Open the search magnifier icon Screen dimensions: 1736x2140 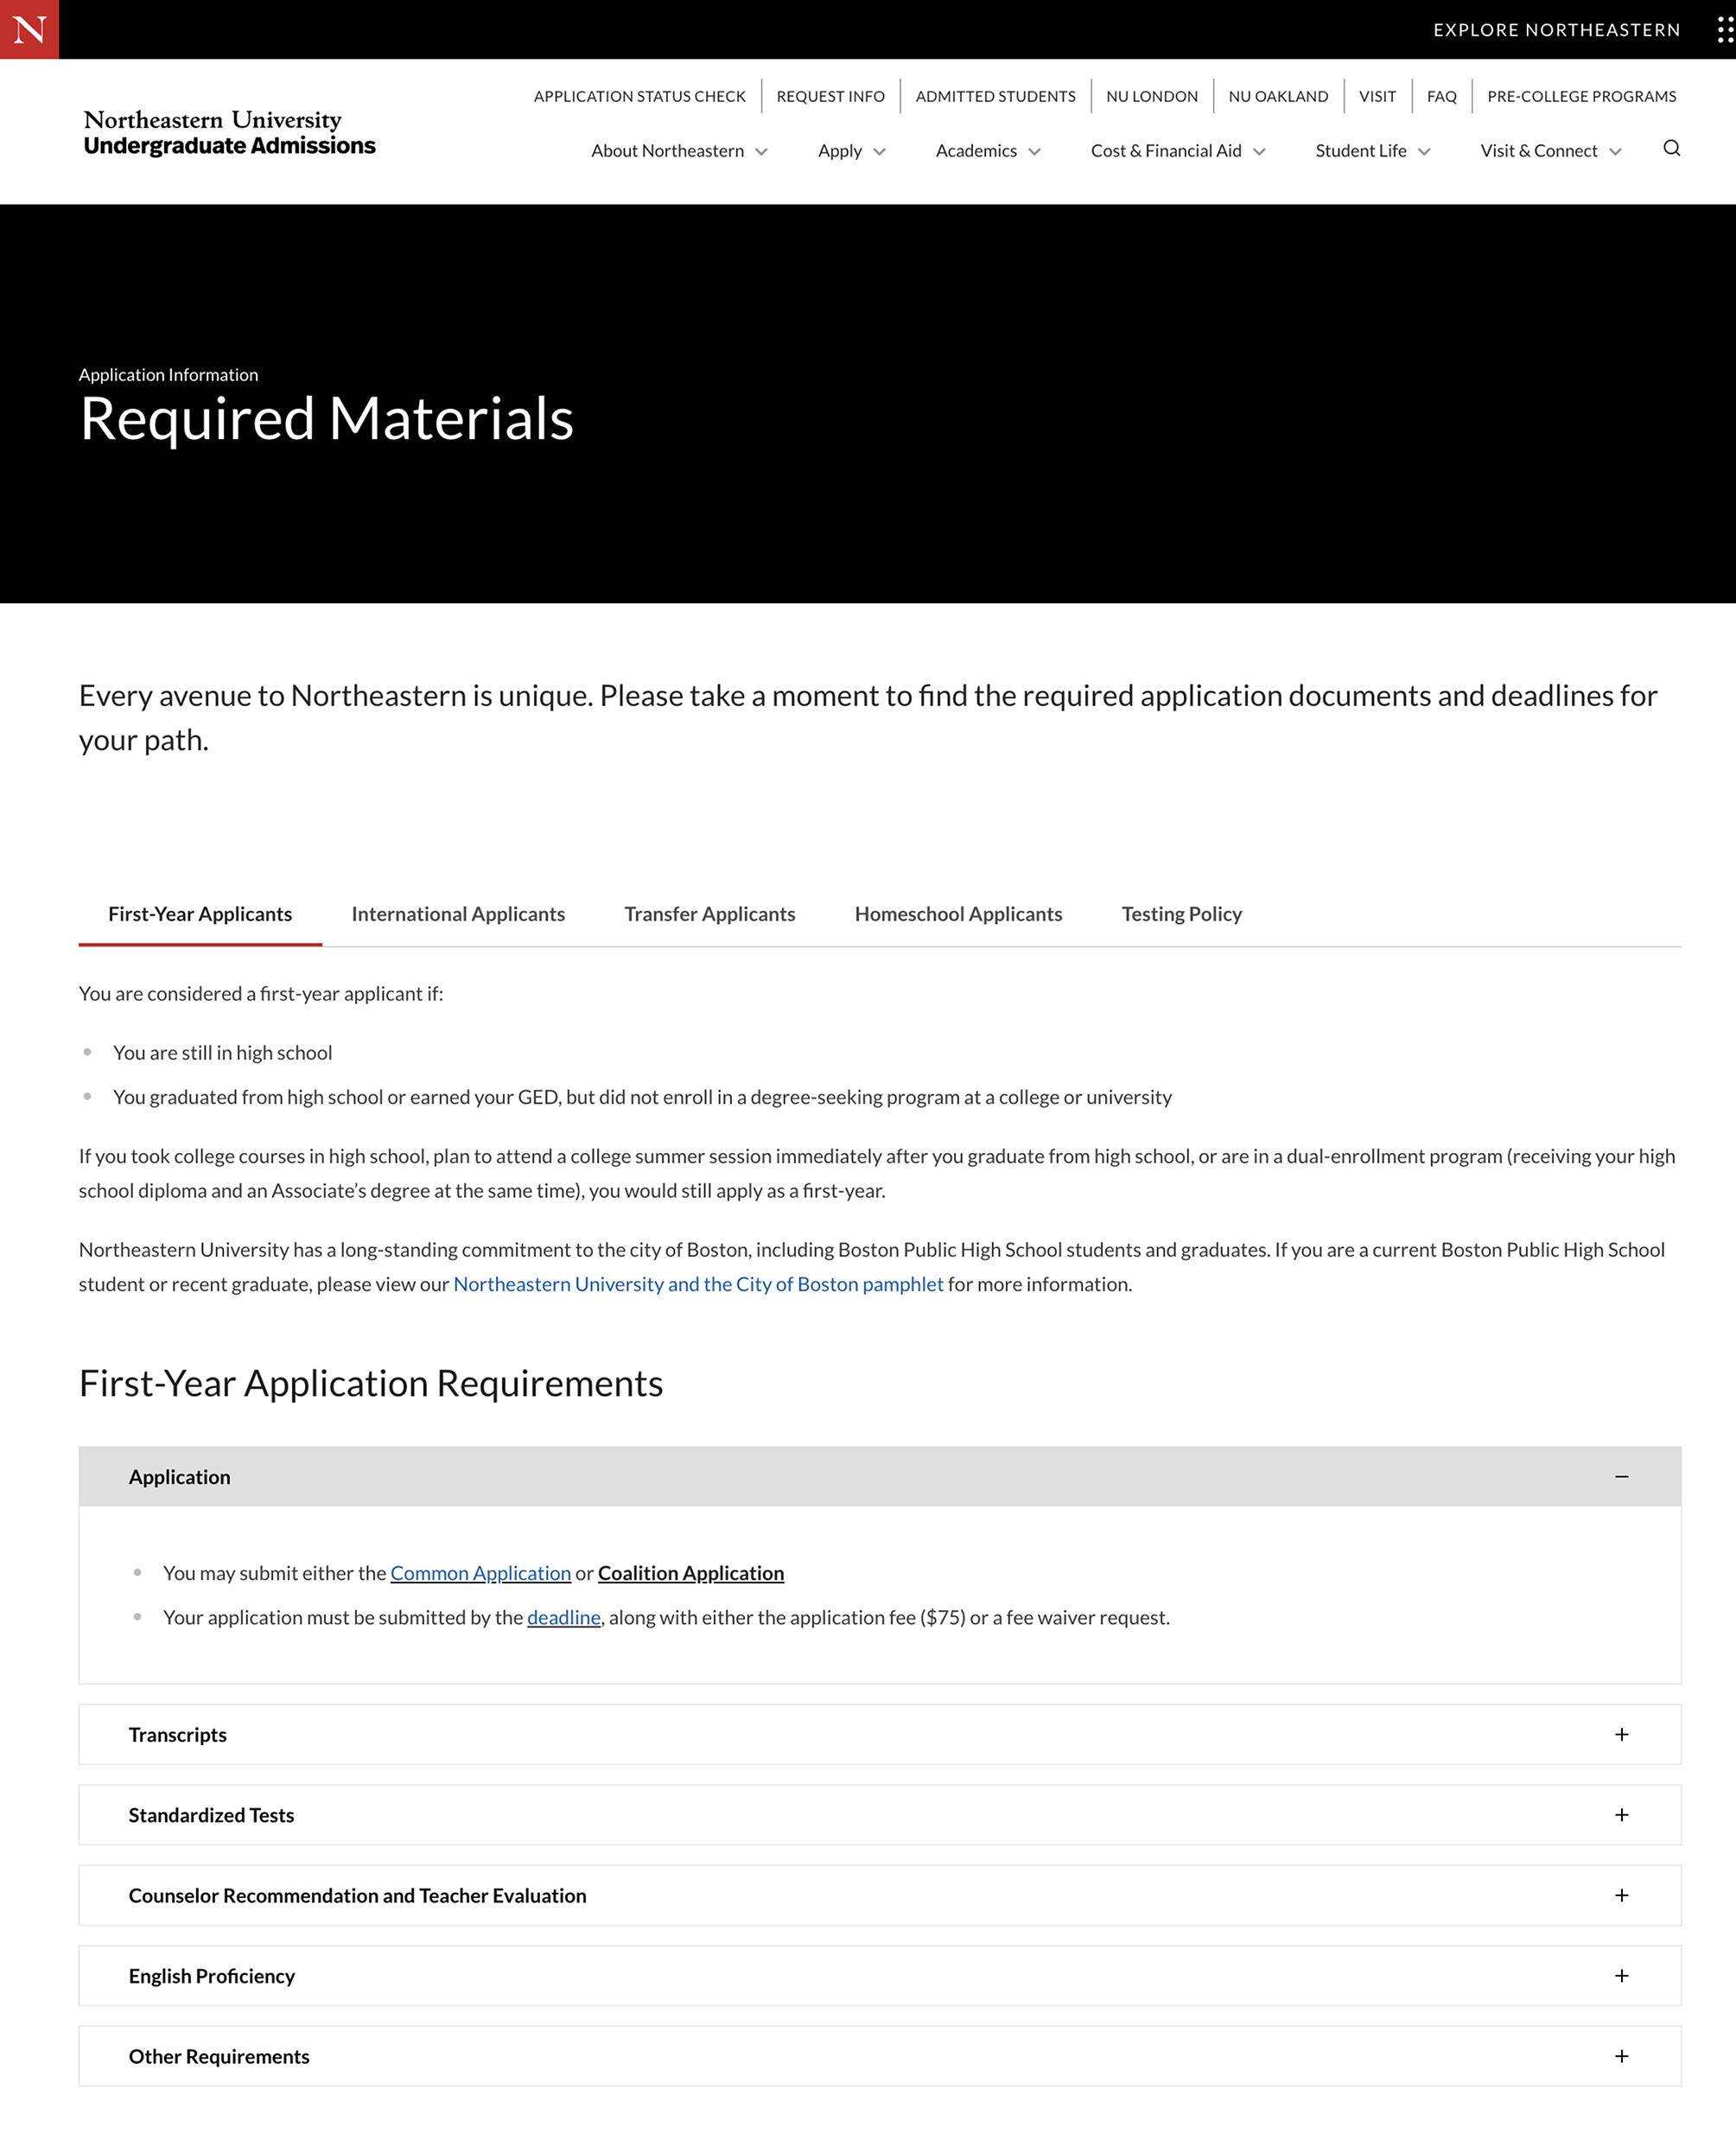(x=1671, y=149)
